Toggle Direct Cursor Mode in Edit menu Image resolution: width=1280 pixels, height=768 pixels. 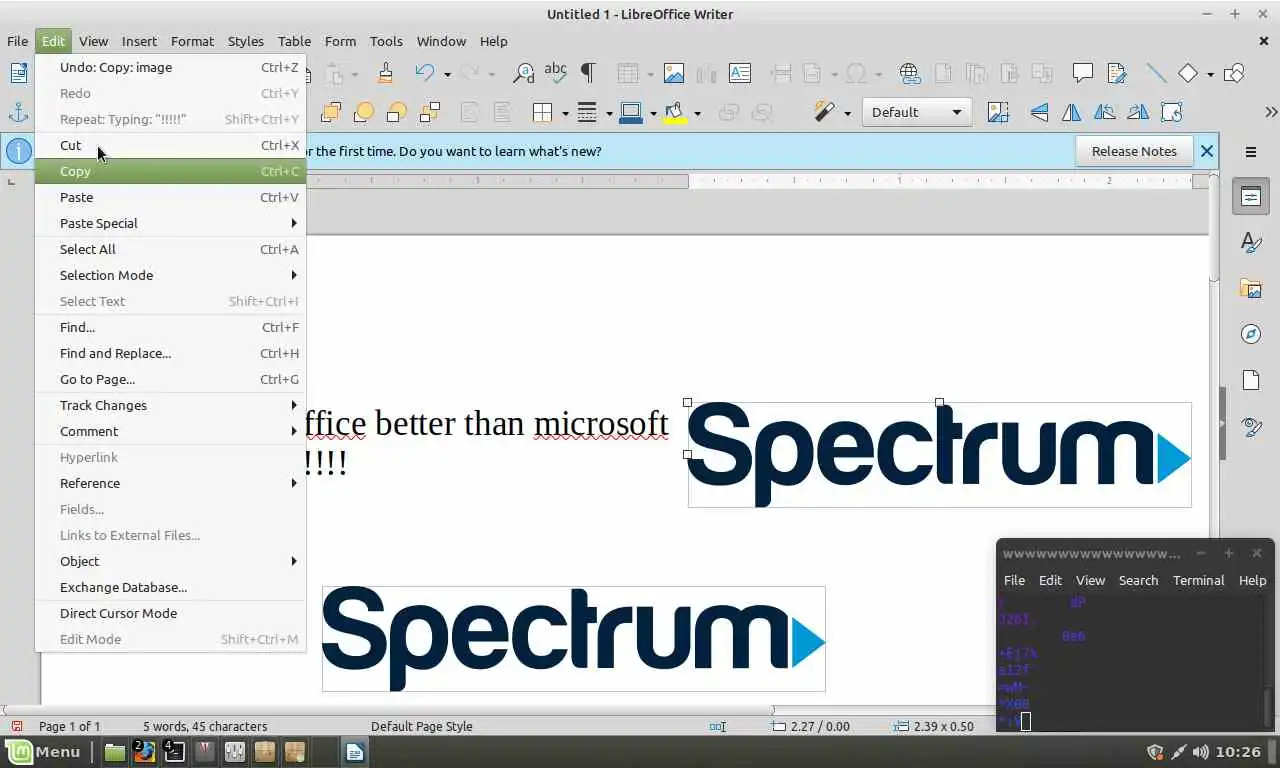[170, 613]
